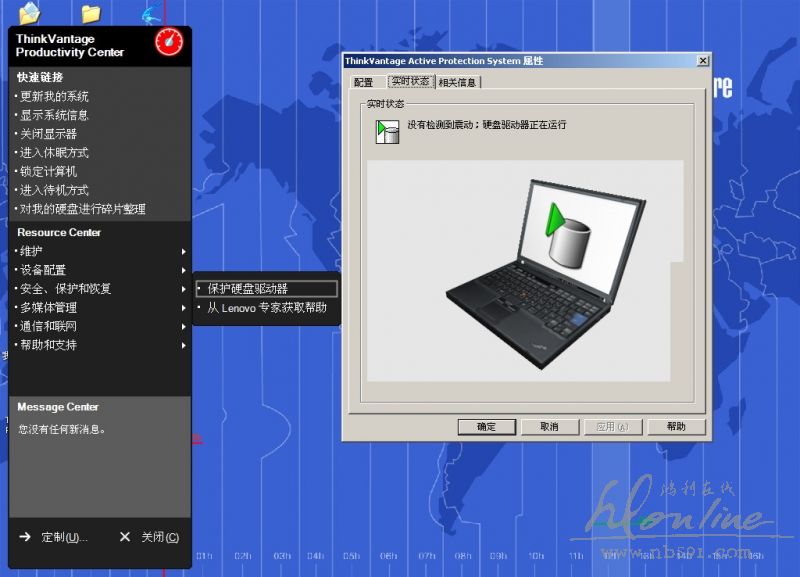Click the 帮助 button in dialog

(x=676, y=427)
